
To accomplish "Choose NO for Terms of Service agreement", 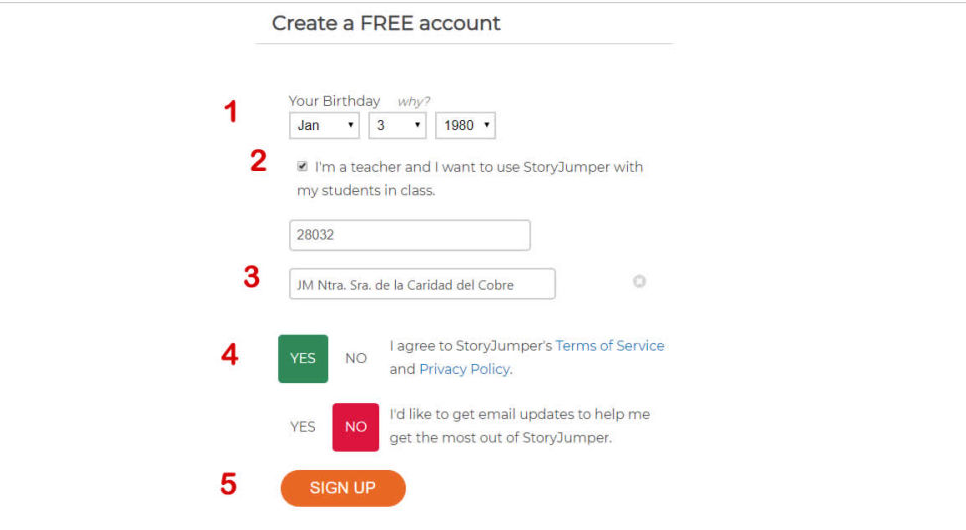I will 356,358.
